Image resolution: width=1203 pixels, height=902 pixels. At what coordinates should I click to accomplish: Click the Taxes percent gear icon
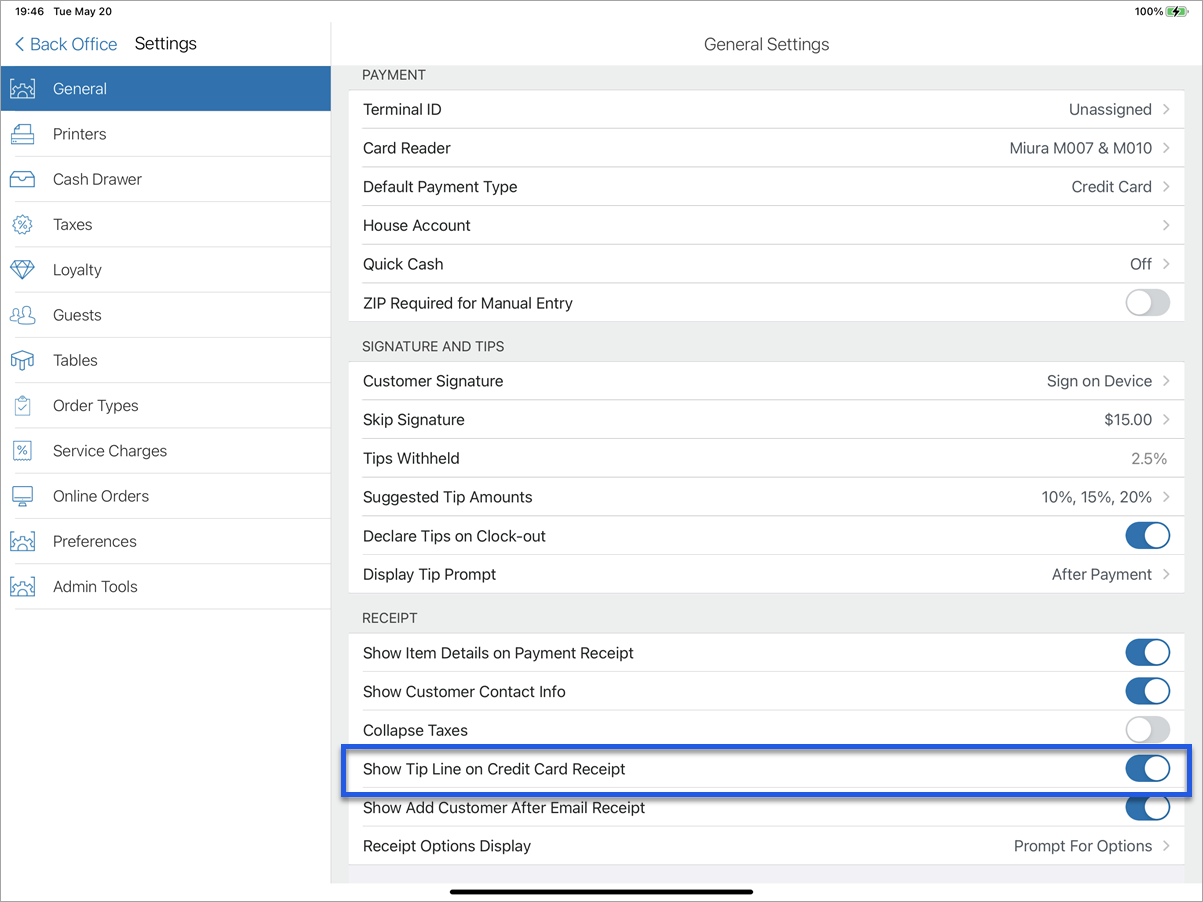(22, 225)
